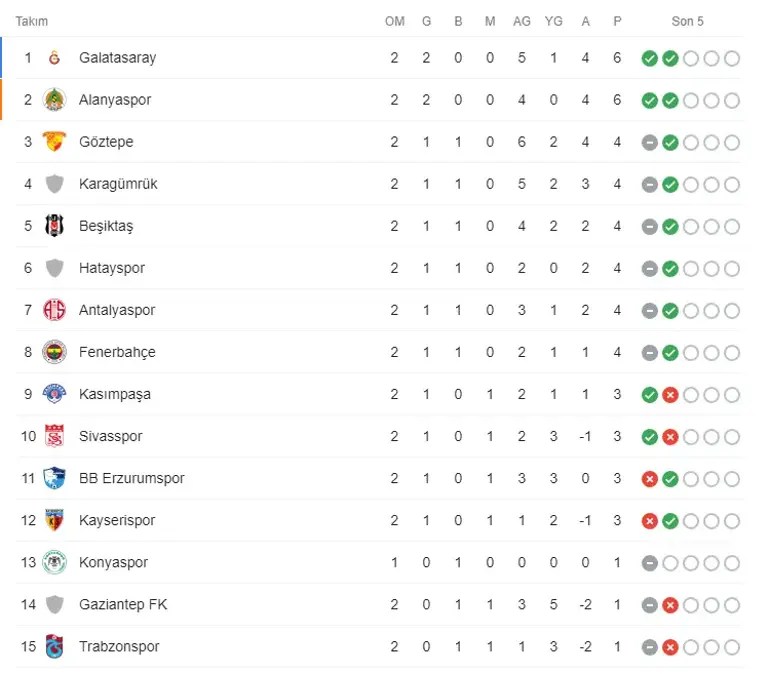The image size is (770, 674).
Task: Click the Alanyaspor club crest
Action: (54, 100)
